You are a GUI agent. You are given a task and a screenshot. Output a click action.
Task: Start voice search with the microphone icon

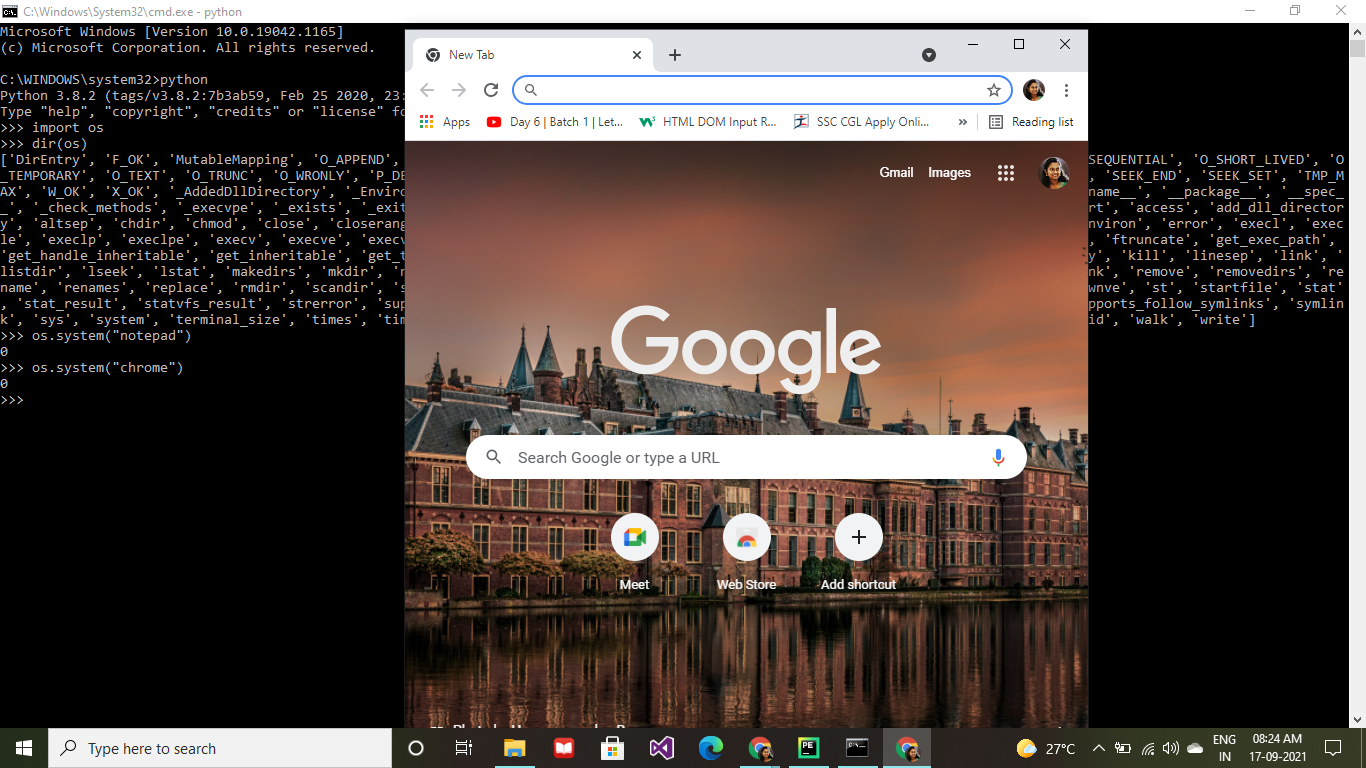(998, 457)
